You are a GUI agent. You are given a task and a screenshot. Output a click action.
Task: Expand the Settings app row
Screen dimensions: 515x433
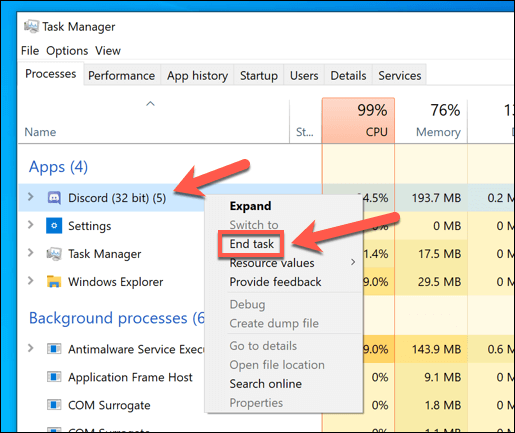pos(31,225)
